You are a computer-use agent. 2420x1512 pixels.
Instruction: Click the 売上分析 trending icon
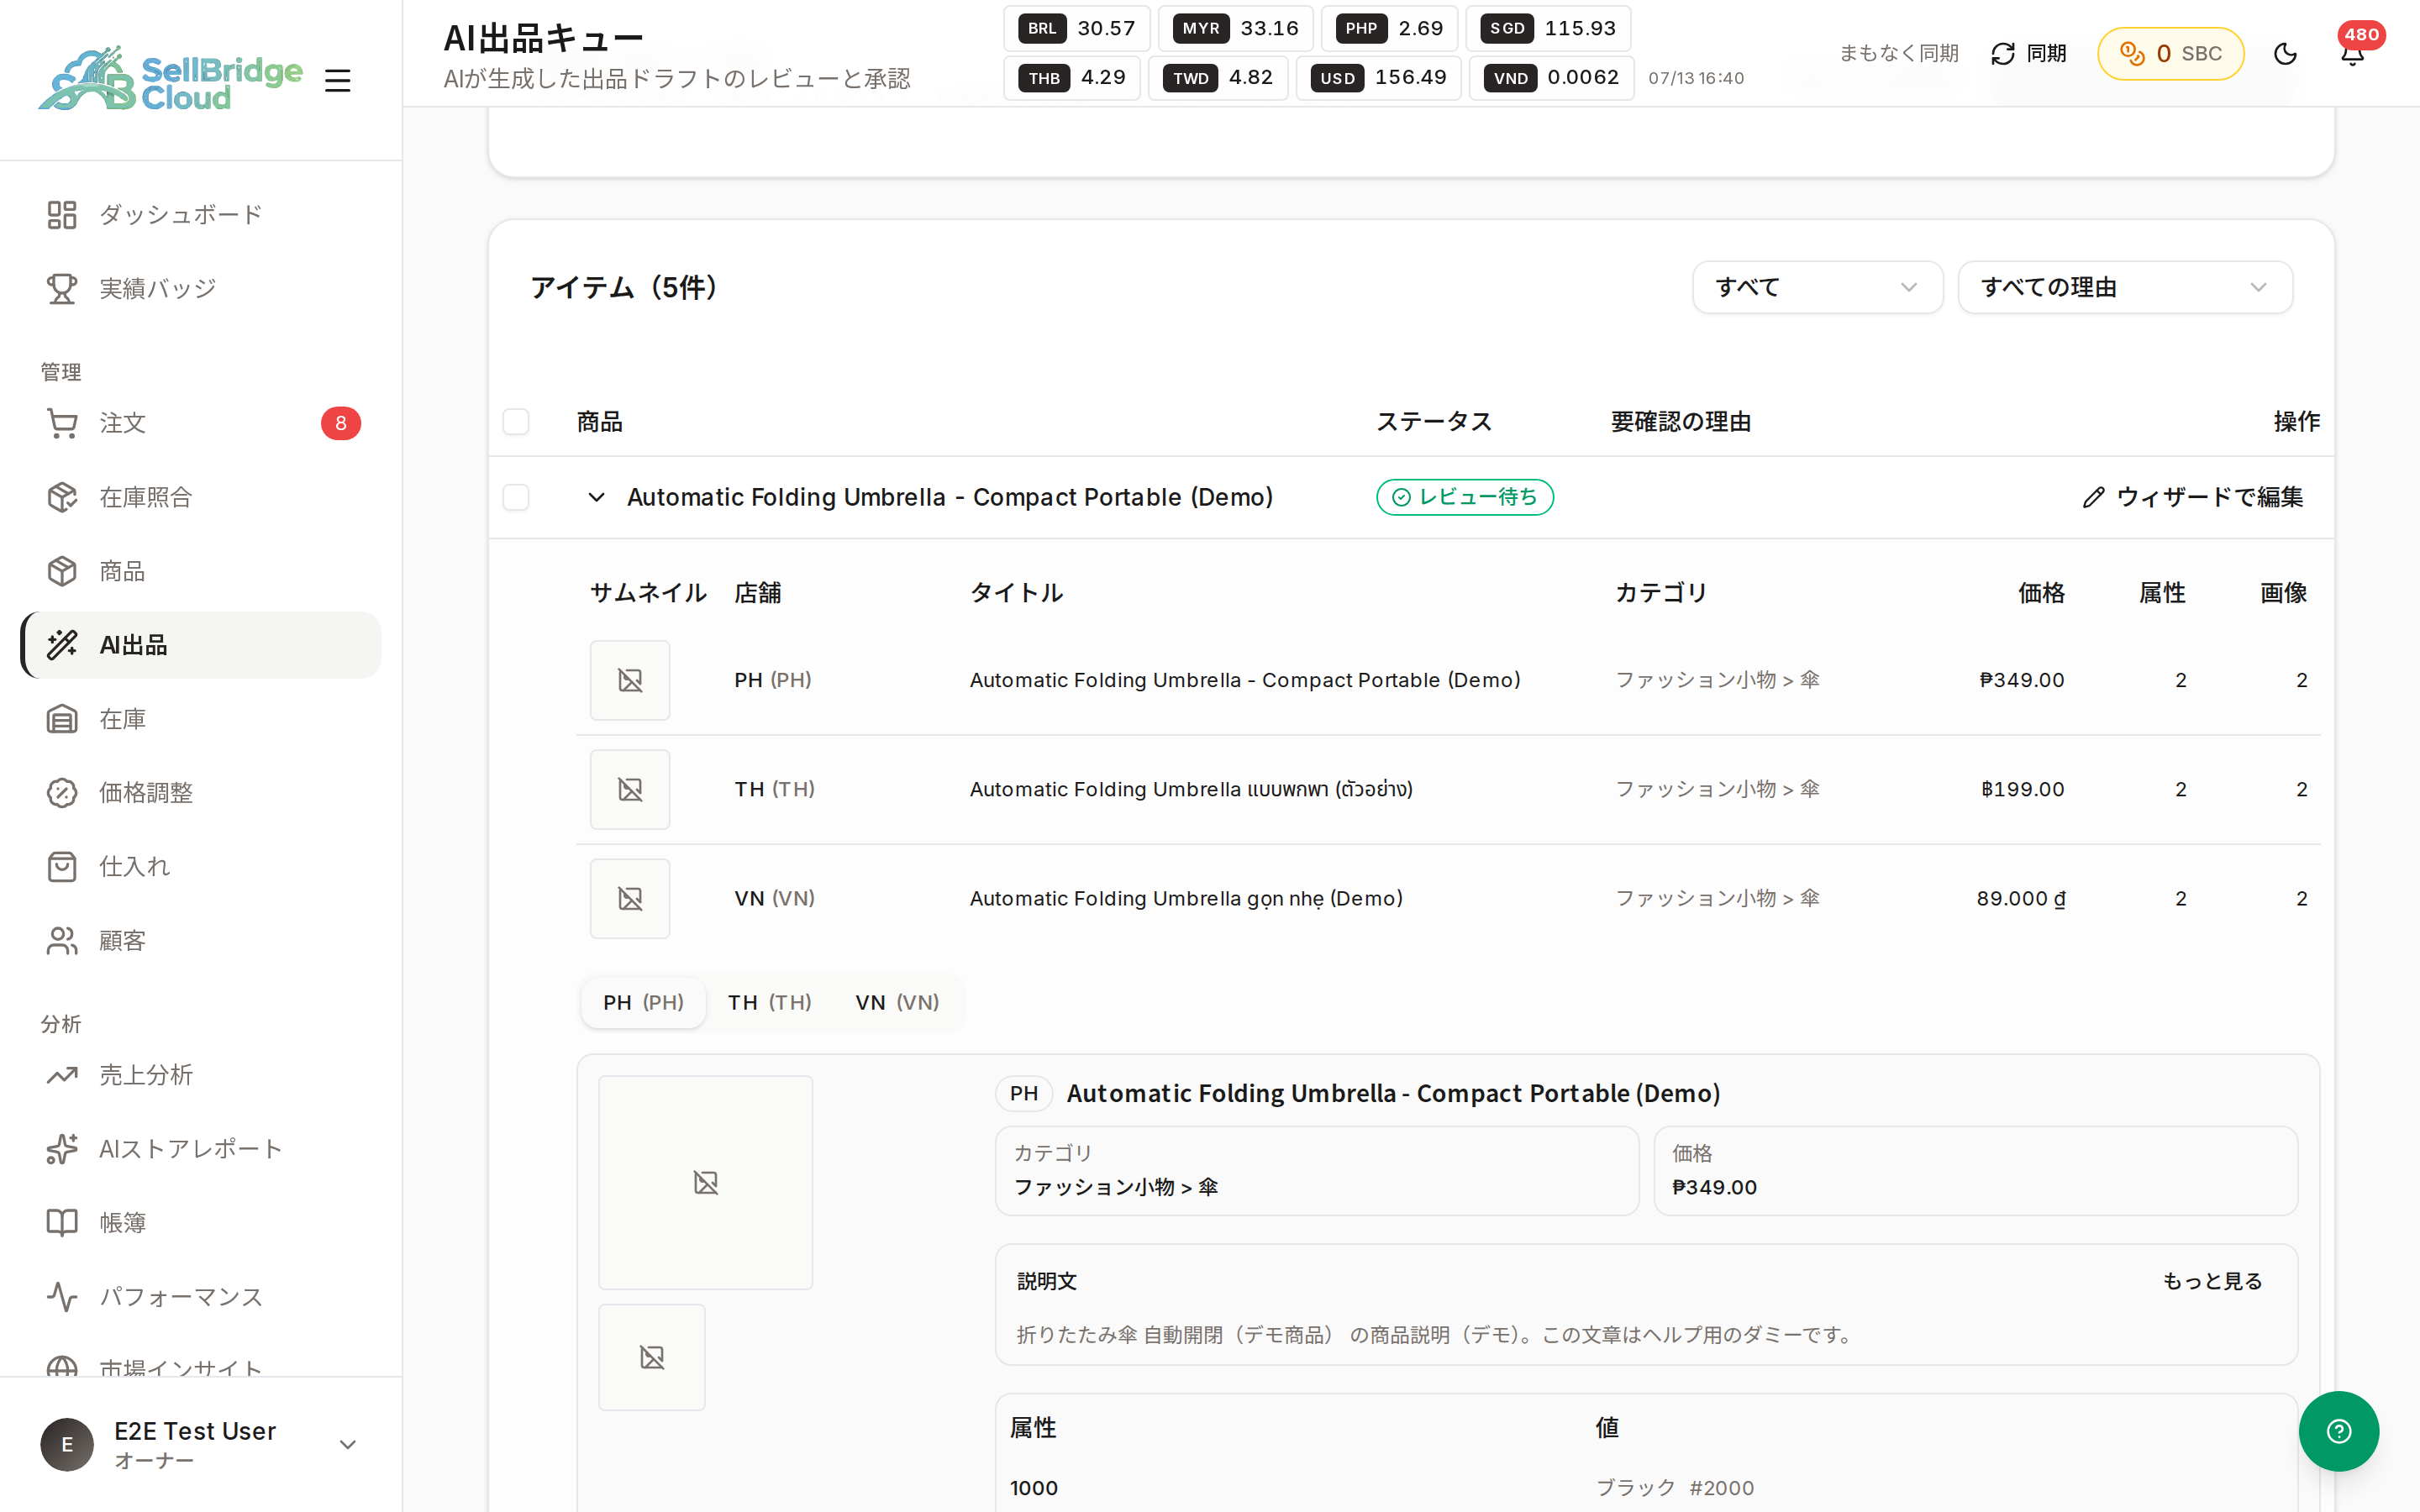click(62, 1075)
